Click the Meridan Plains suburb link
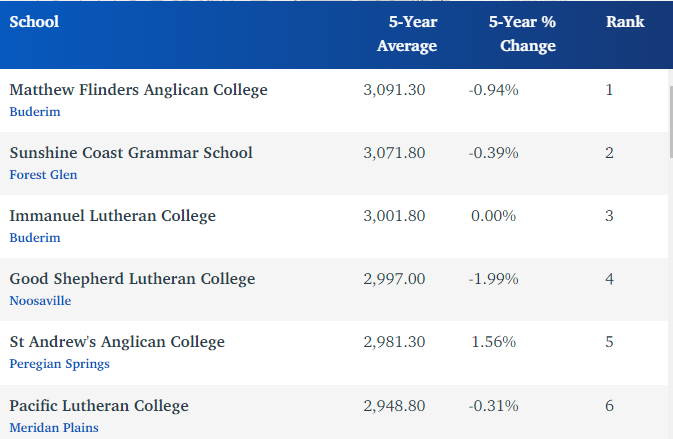The height and width of the screenshot is (439, 673). (54, 428)
